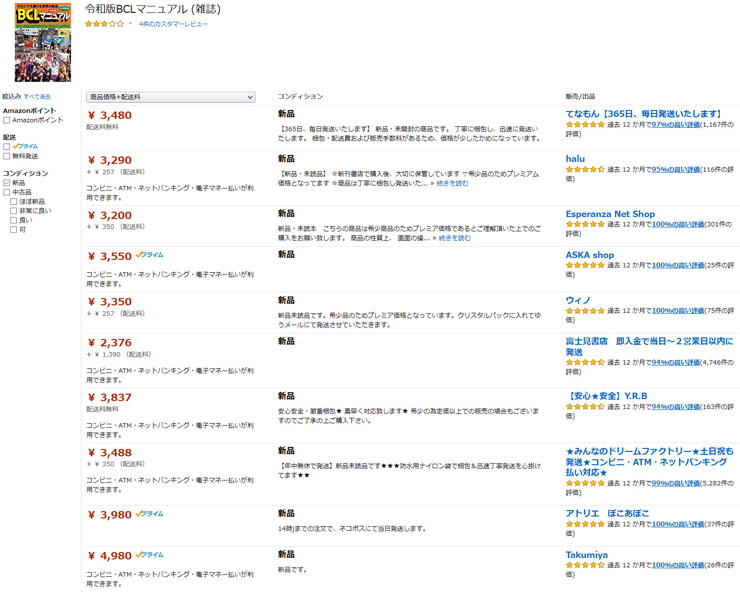Click star rating icons for ウィノ
This screenshot has width=740, height=592.
point(585,311)
